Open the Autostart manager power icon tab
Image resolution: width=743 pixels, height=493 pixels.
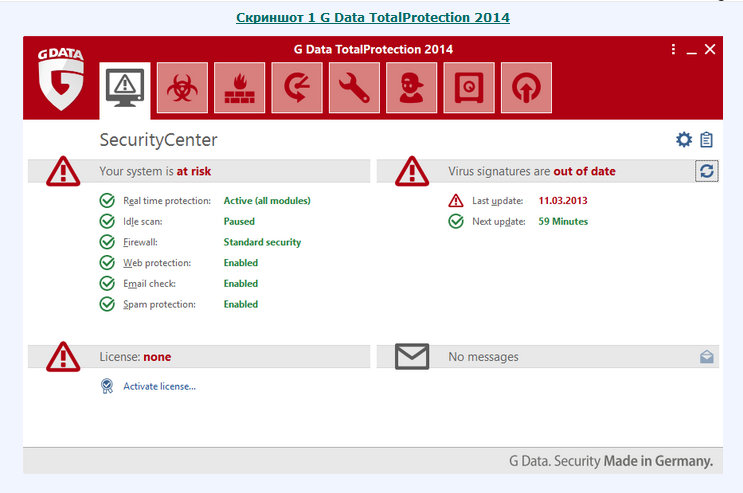(x=526, y=88)
